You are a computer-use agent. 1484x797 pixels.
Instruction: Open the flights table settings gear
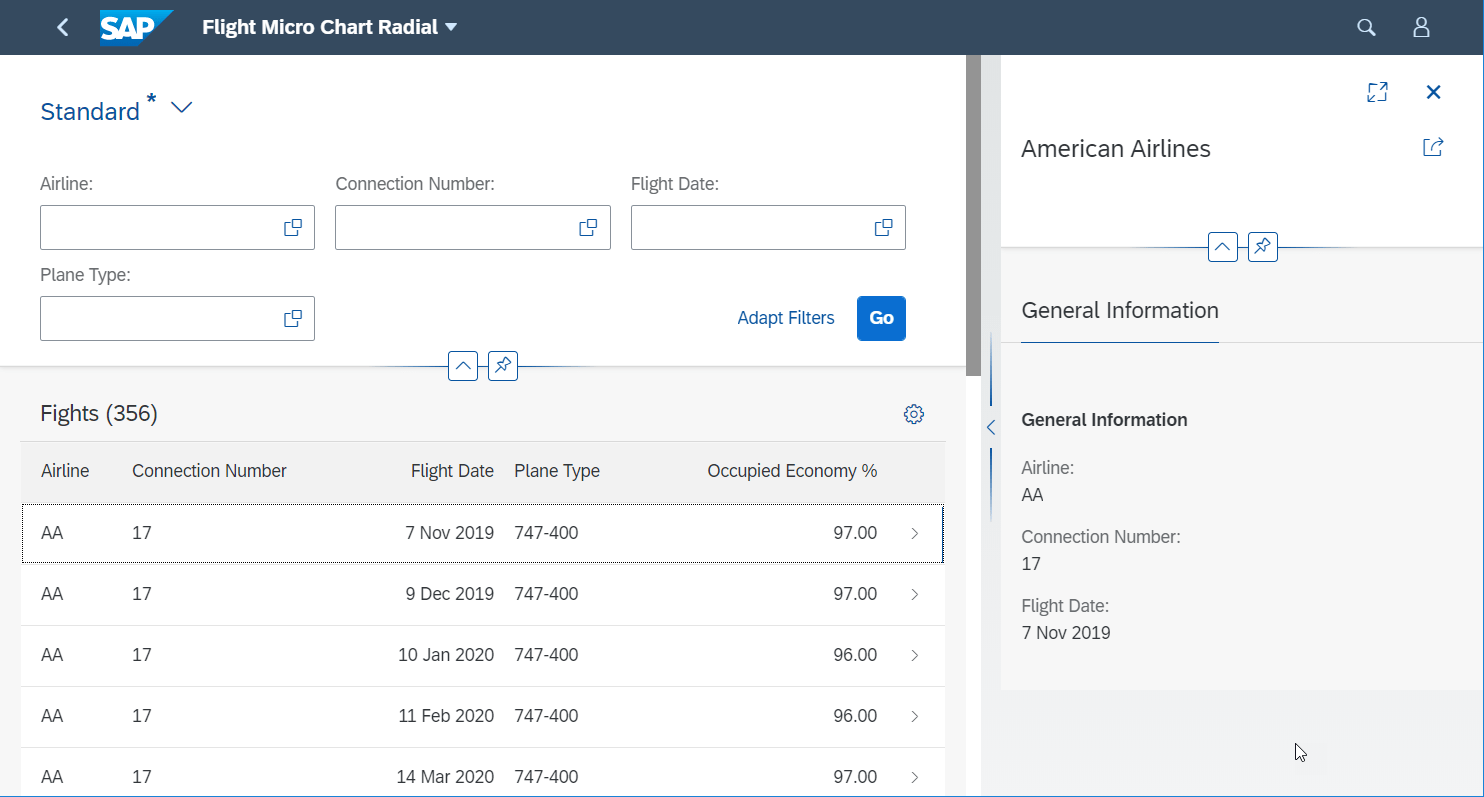[x=913, y=413]
